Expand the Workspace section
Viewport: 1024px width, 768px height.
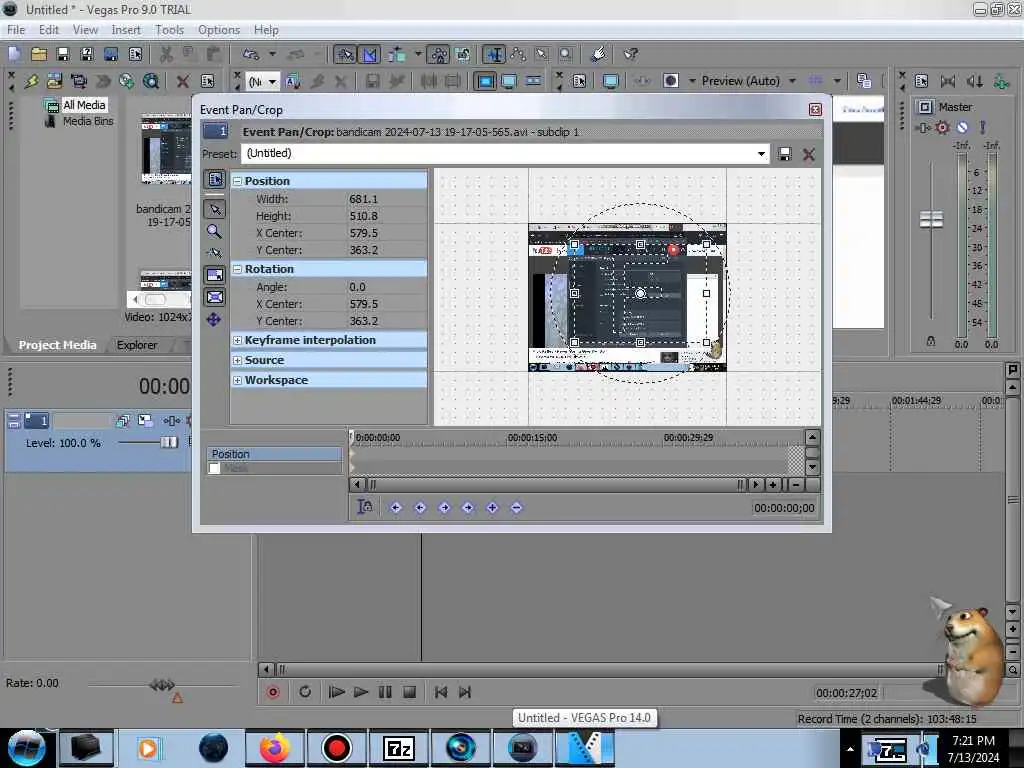[x=238, y=380]
